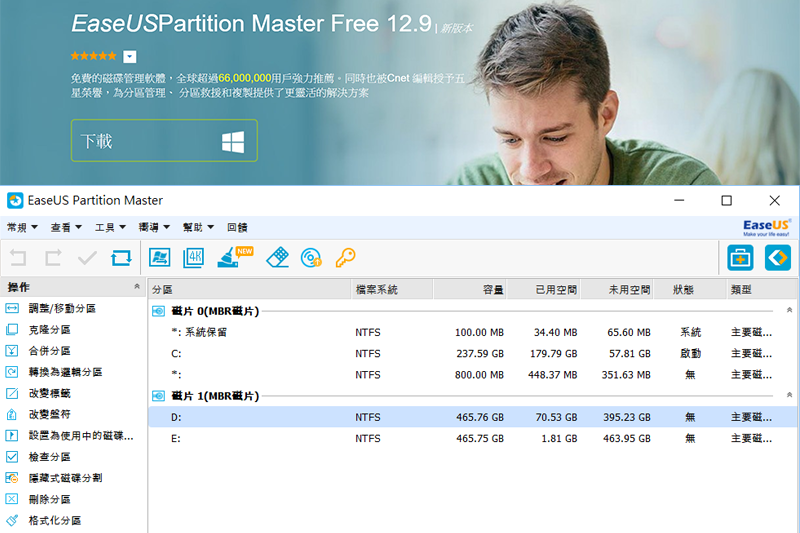Open the migrate OS toolbar icon

160,258
